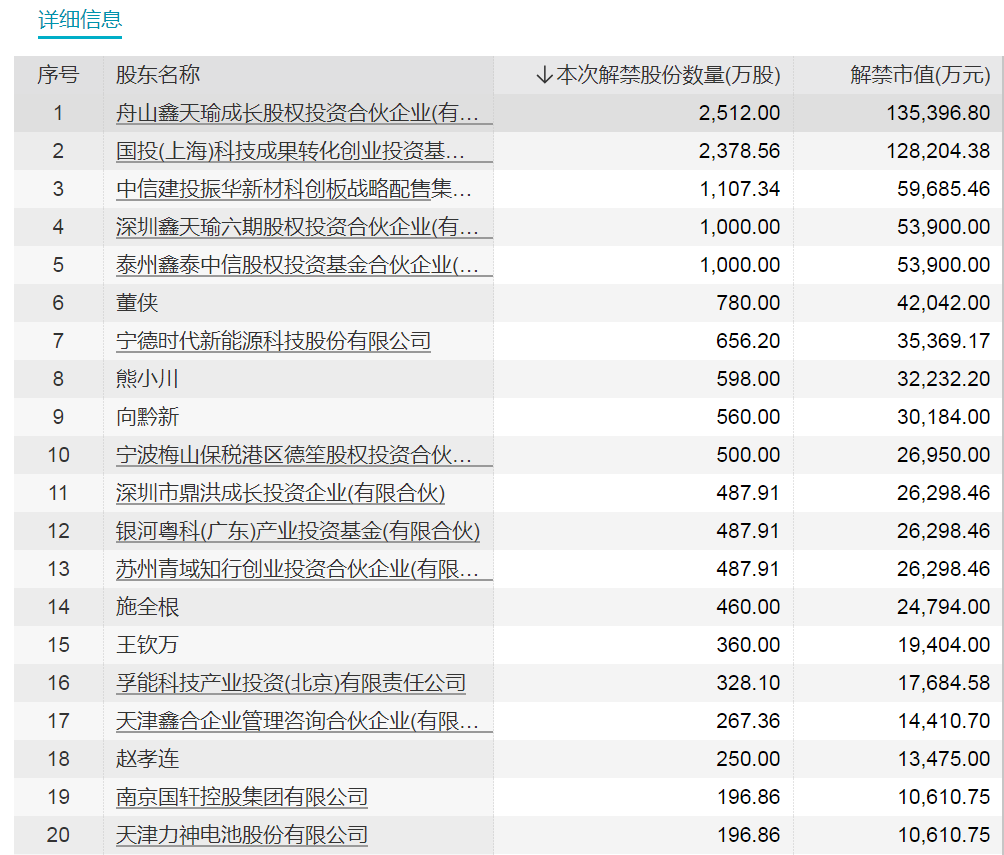Image resolution: width=1004 pixels, height=855 pixels.
Task: Open 泰州鑫泰中信股权投资基金合伙企业 link
Action: point(297,265)
